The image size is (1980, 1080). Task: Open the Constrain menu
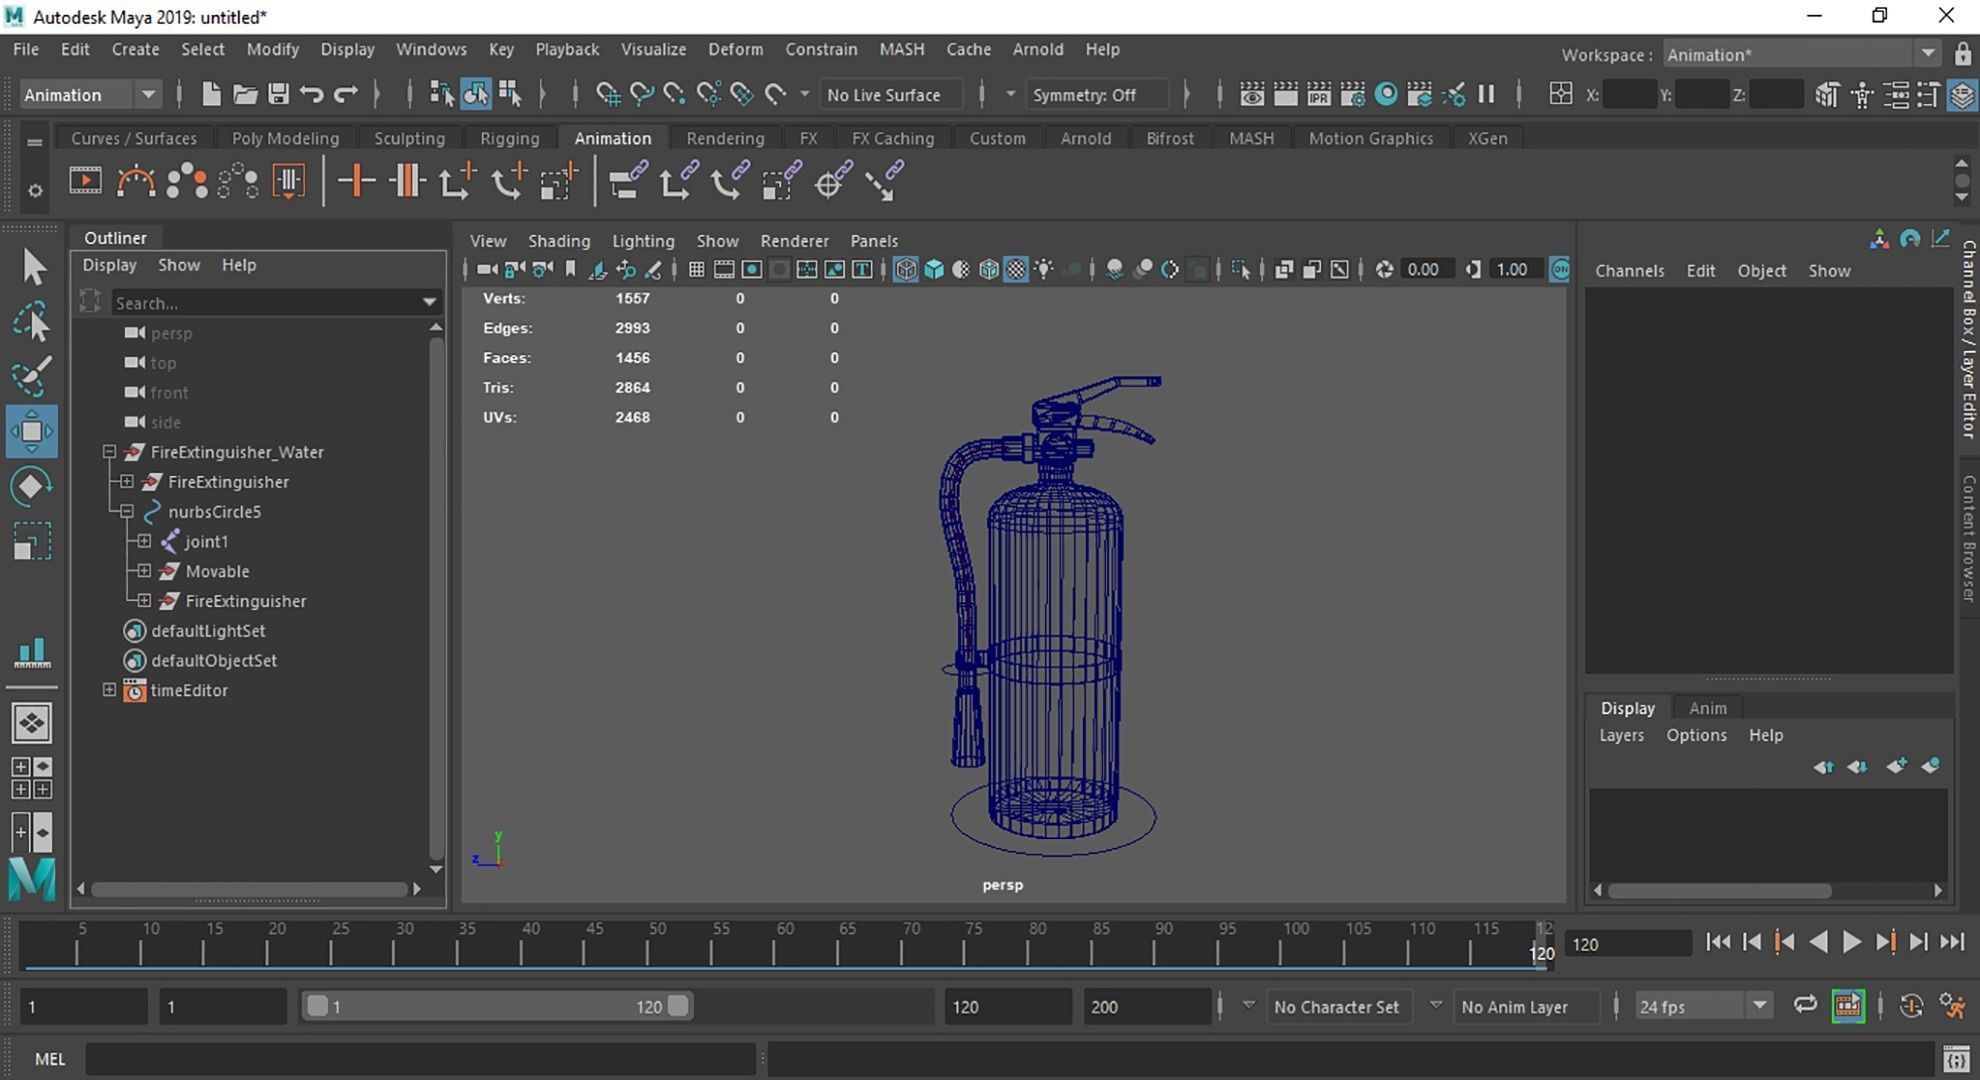(821, 49)
